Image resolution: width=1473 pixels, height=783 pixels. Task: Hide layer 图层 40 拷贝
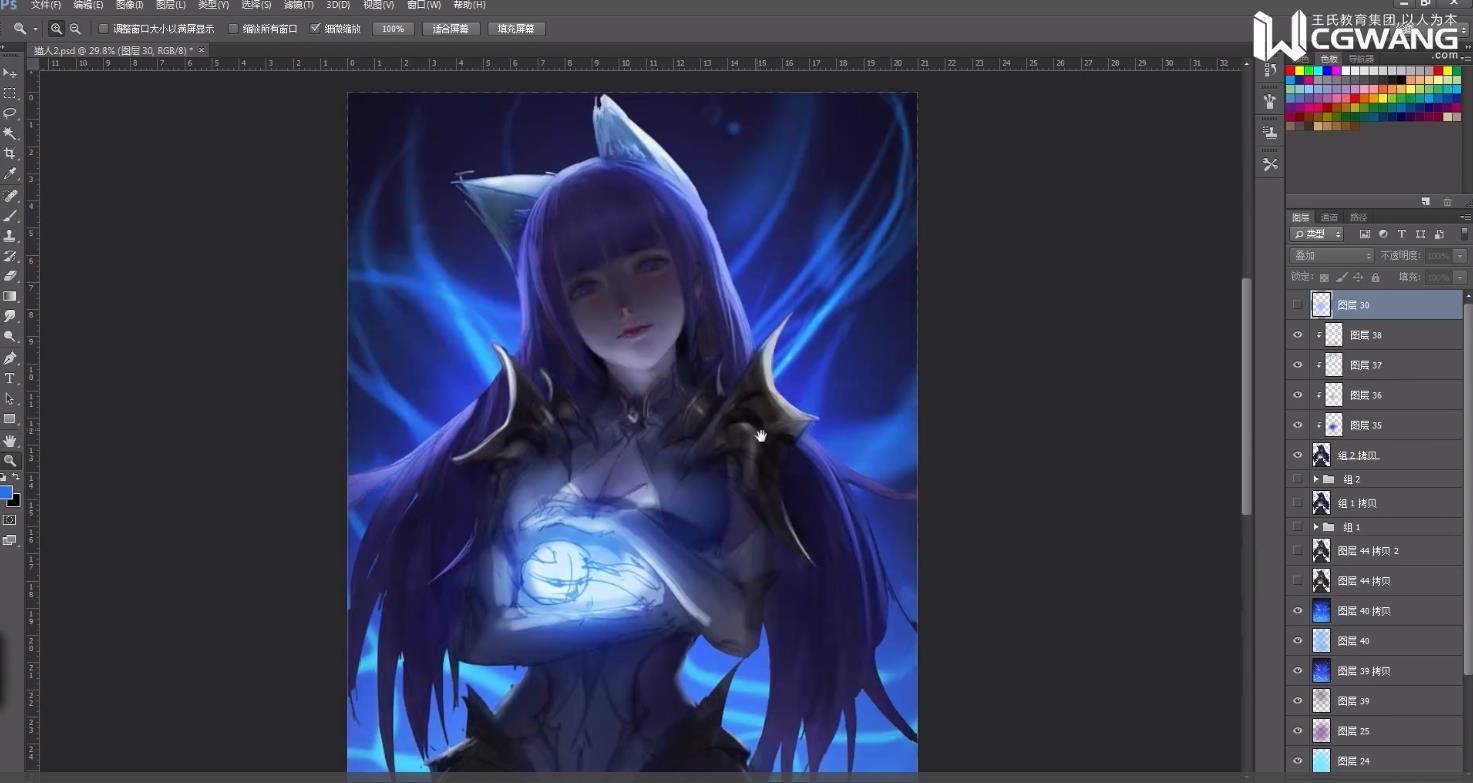coord(1297,611)
